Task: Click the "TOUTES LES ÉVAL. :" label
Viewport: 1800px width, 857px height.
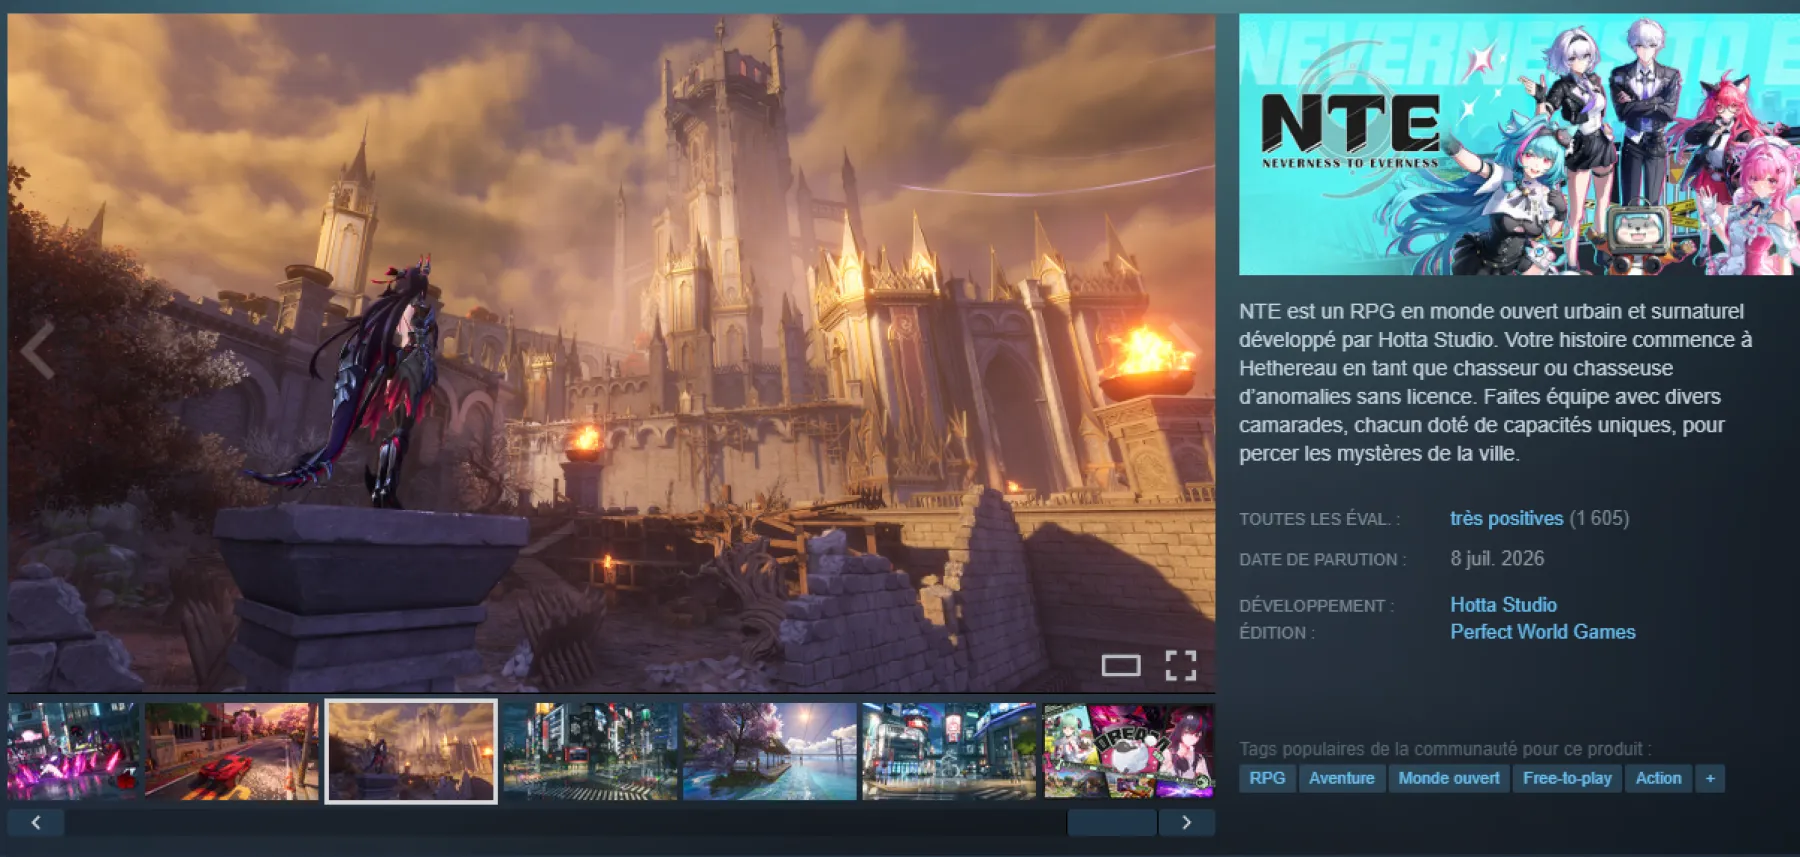Action: point(1319,519)
